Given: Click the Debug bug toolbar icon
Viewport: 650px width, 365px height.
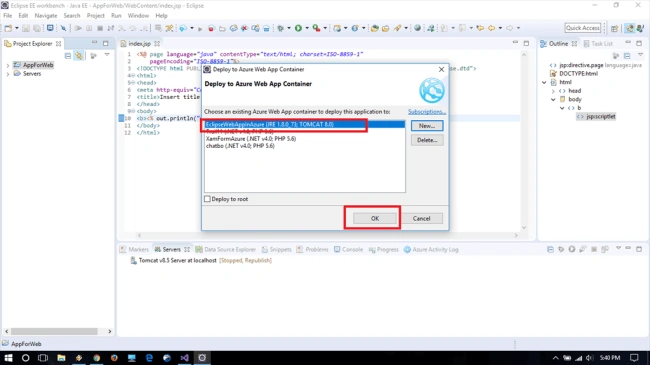Looking at the screenshot, I should click(281, 28).
